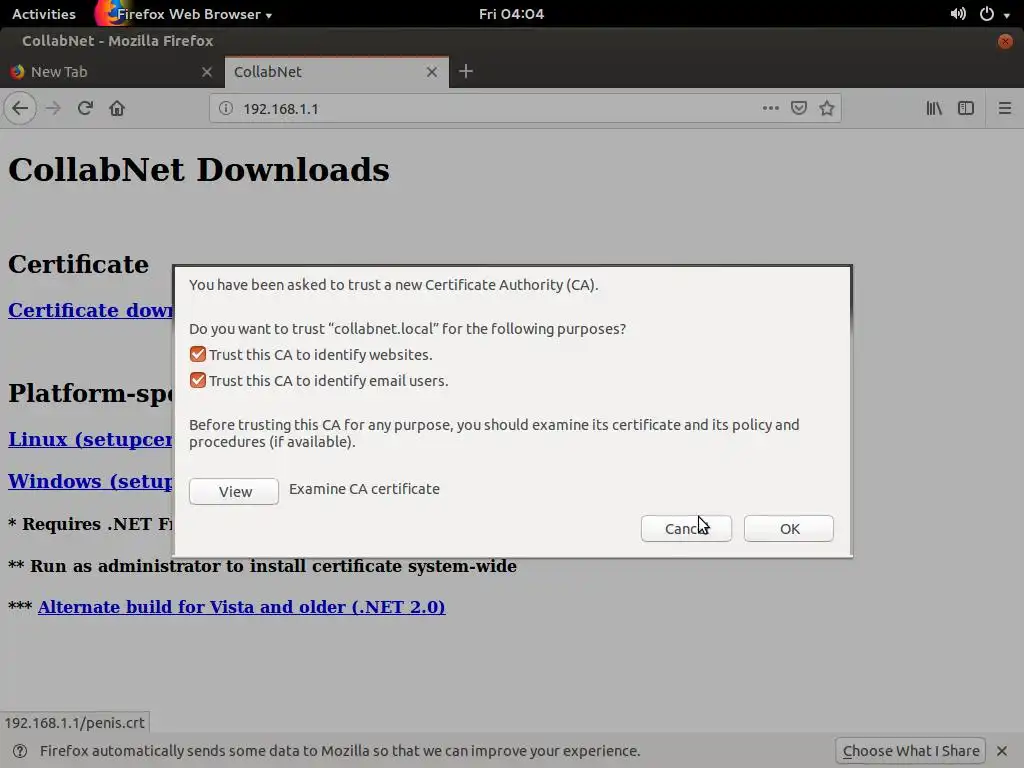Click the CollabNet Downloads heading
The height and width of the screenshot is (768, 1024).
tap(199, 170)
